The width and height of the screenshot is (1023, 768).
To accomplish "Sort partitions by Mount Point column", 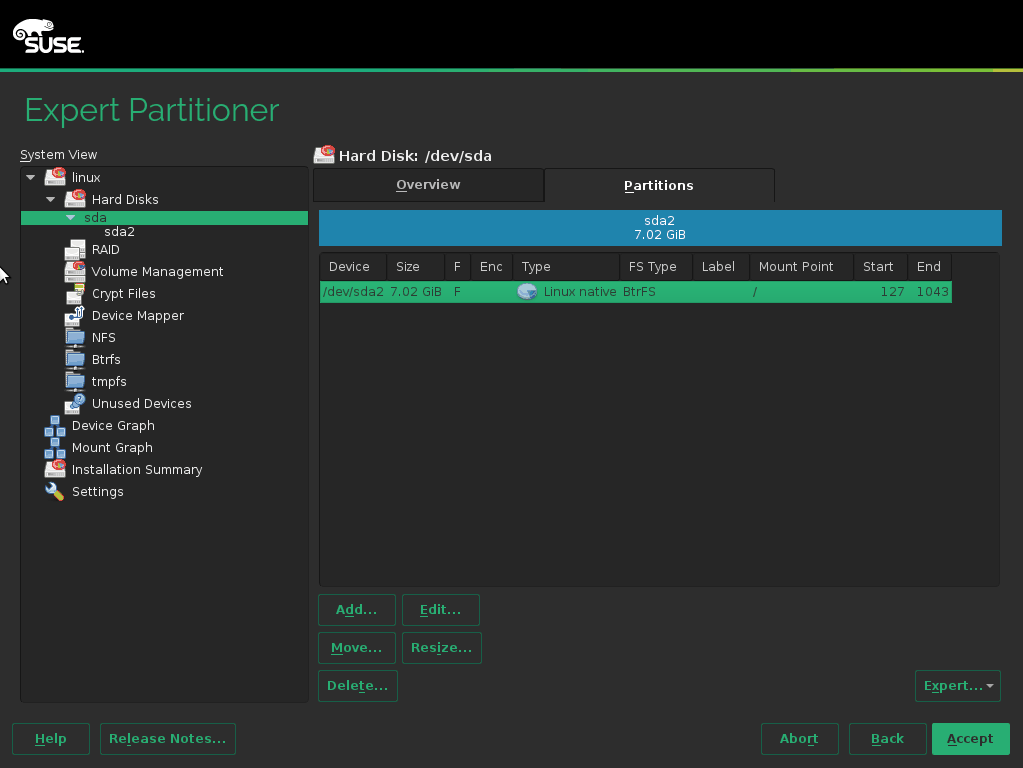I will click(x=796, y=267).
